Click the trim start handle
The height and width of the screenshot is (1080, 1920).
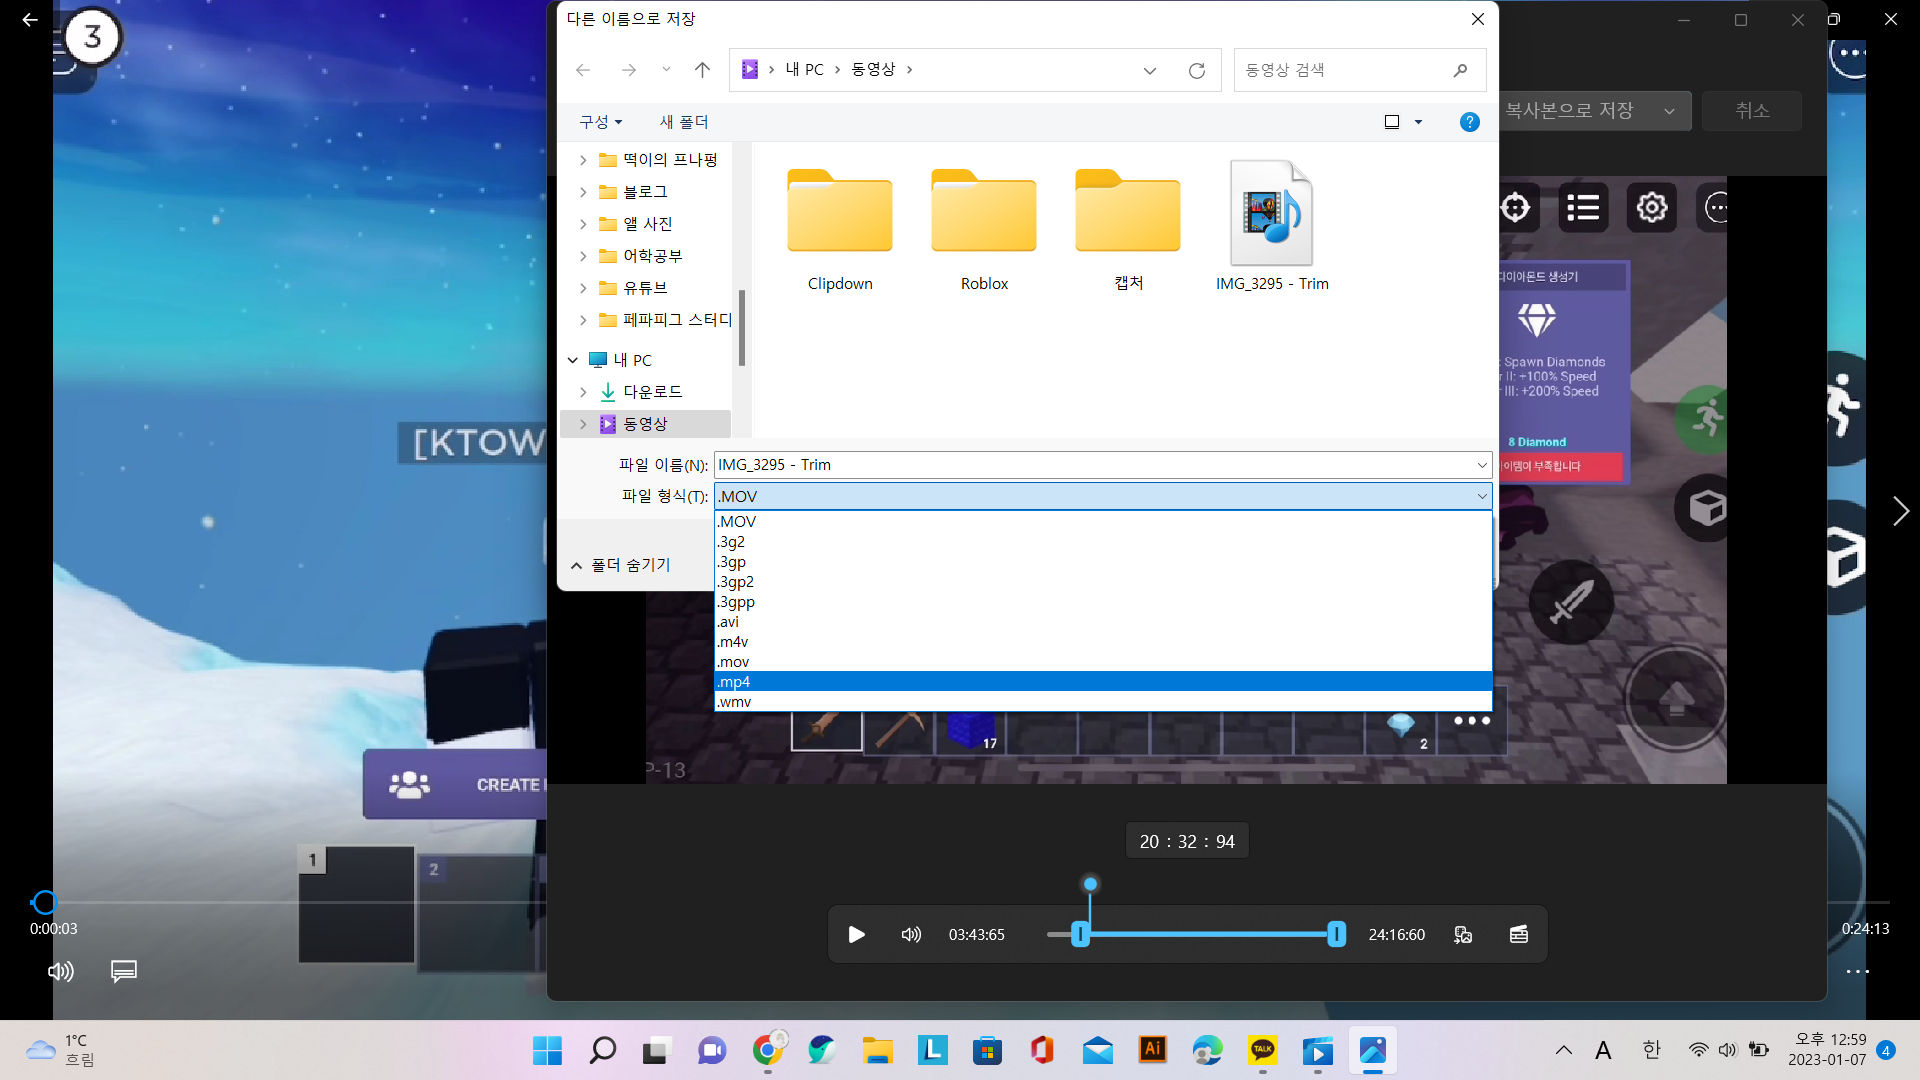point(1080,934)
